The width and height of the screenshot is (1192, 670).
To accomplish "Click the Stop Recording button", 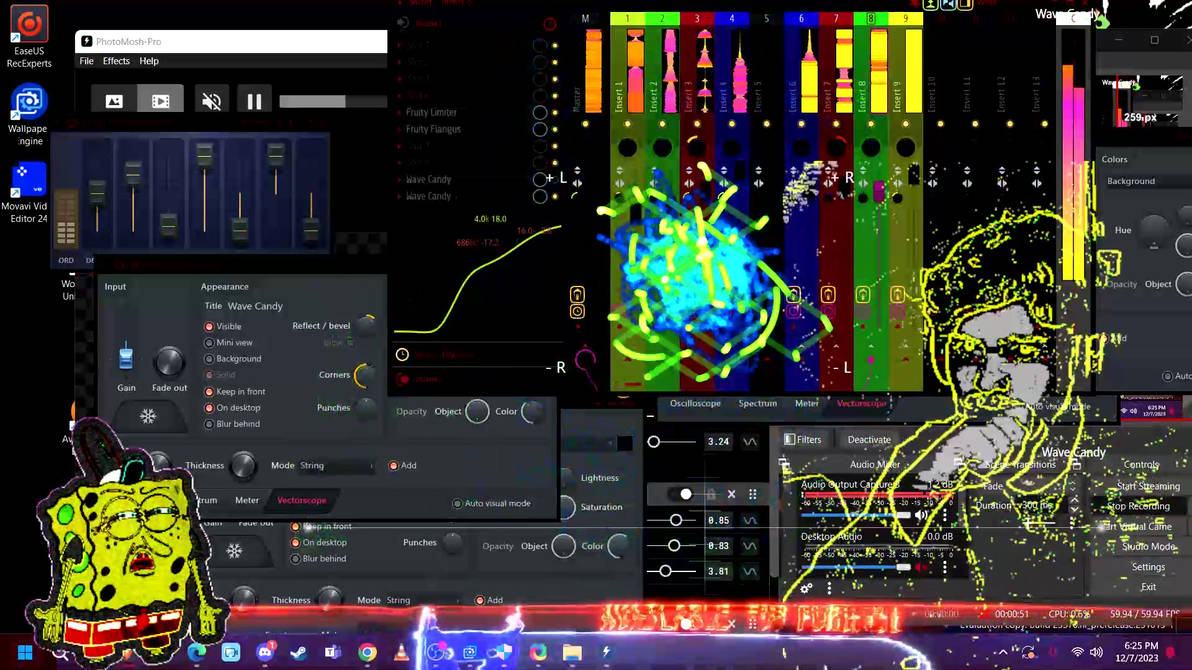I will (x=1138, y=506).
